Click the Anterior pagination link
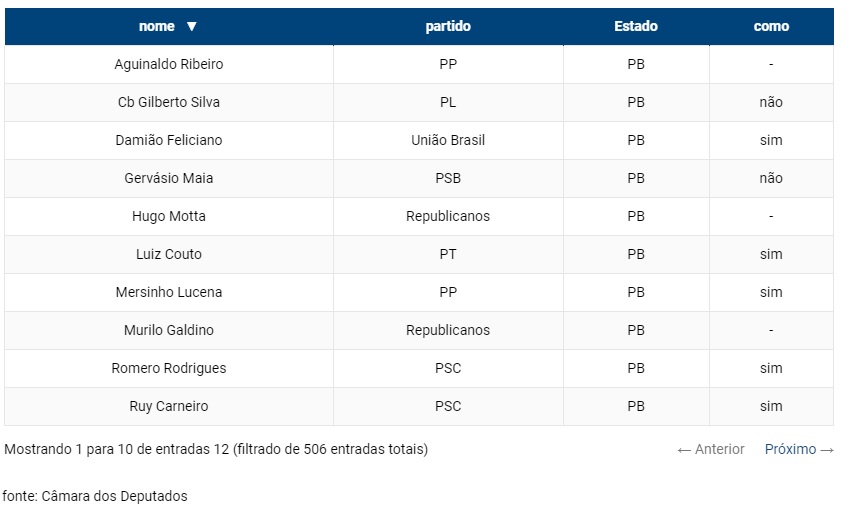 (x=711, y=450)
